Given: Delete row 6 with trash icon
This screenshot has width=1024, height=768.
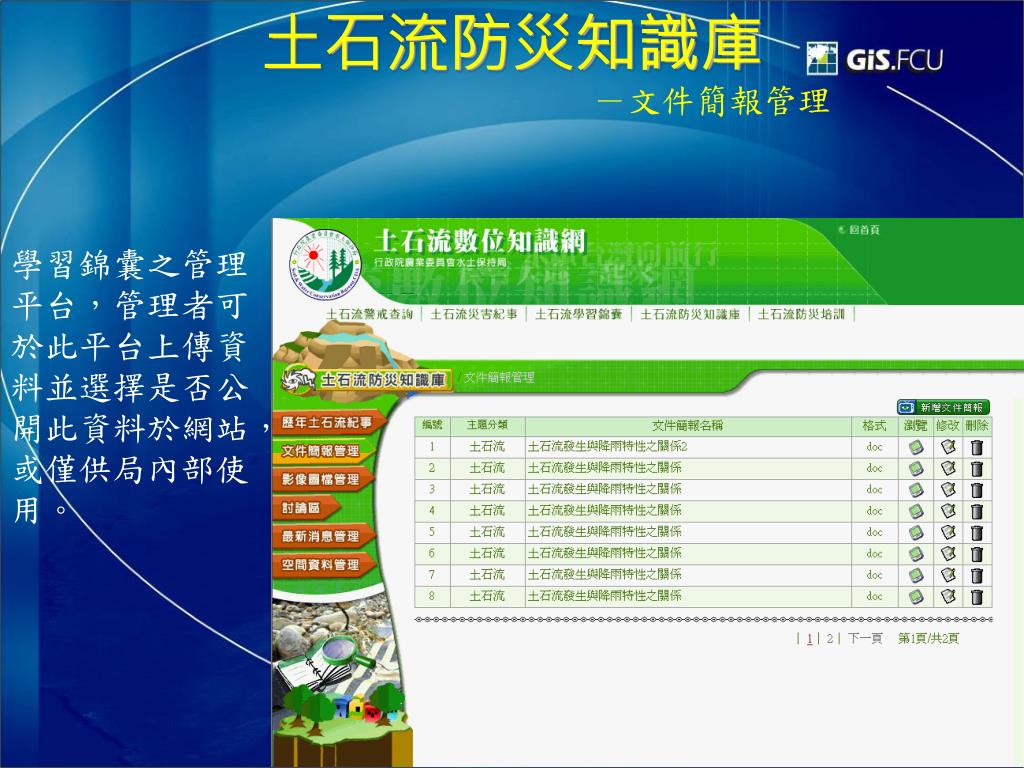Looking at the screenshot, I should pos(976,554).
